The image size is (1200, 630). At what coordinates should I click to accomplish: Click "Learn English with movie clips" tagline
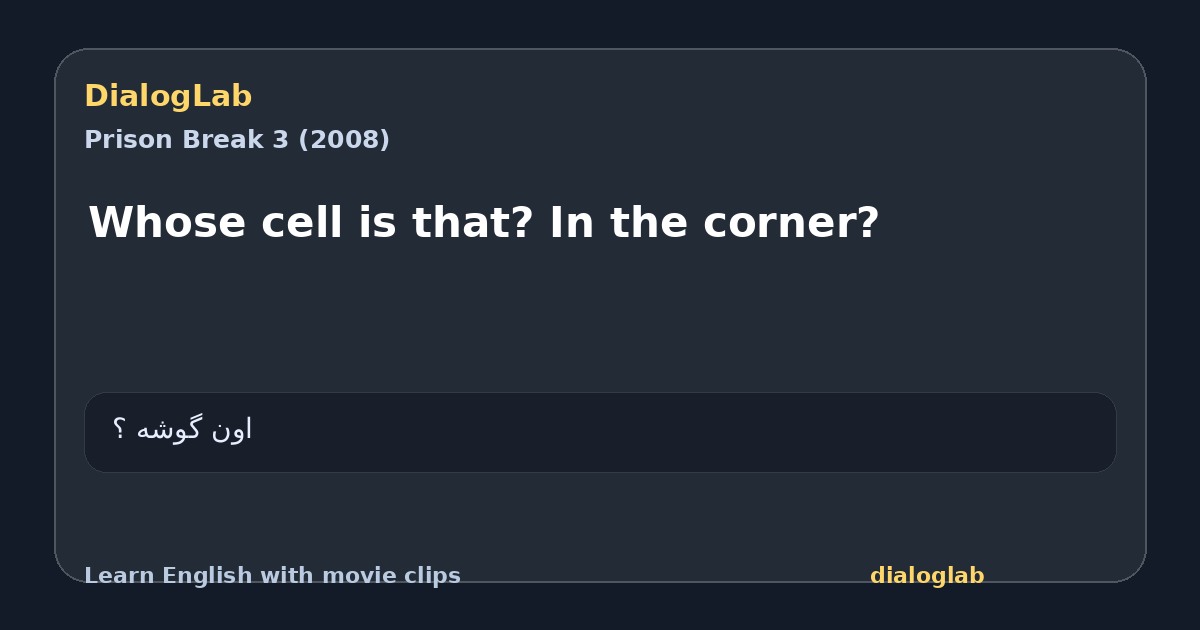(272, 576)
